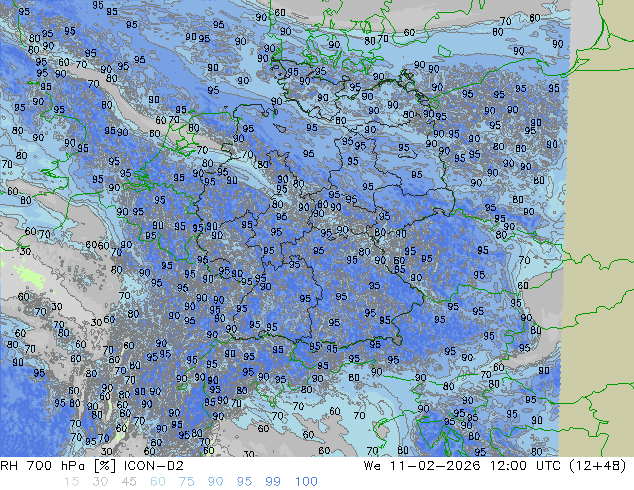The width and height of the screenshot is (634, 490).
Task: Click the 'ICON-D2' model name
Action: (x=154, y=466)
